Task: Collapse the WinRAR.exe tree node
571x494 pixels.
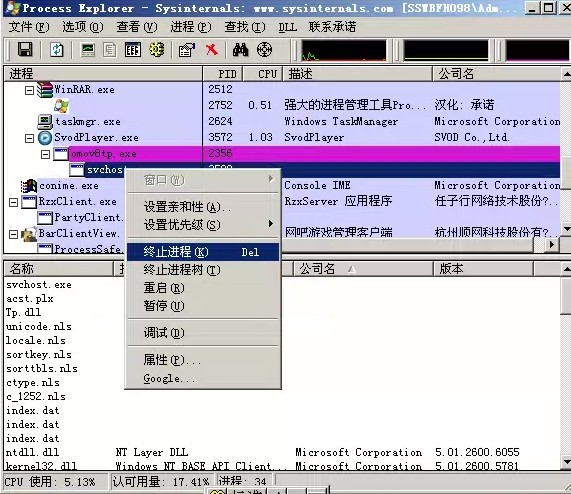Action: point(29,90)
